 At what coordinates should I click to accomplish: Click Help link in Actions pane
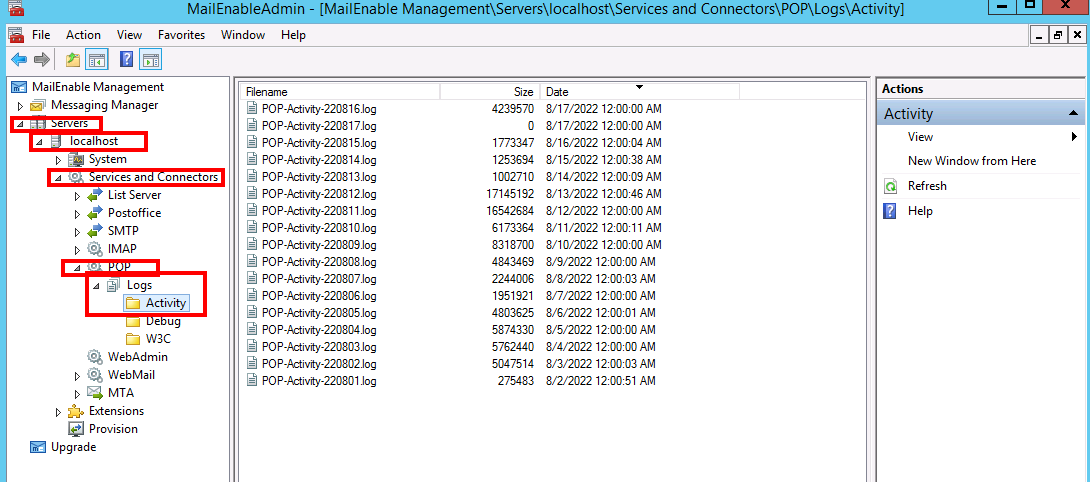coord(920,211)
